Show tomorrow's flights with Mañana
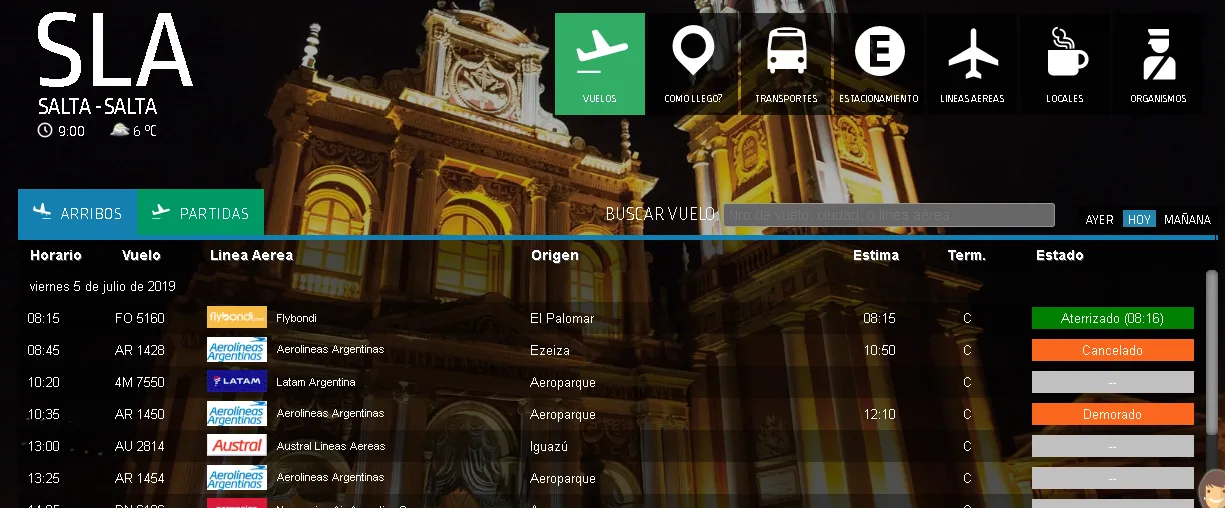1225x508 pixels. coord(1187,220)
